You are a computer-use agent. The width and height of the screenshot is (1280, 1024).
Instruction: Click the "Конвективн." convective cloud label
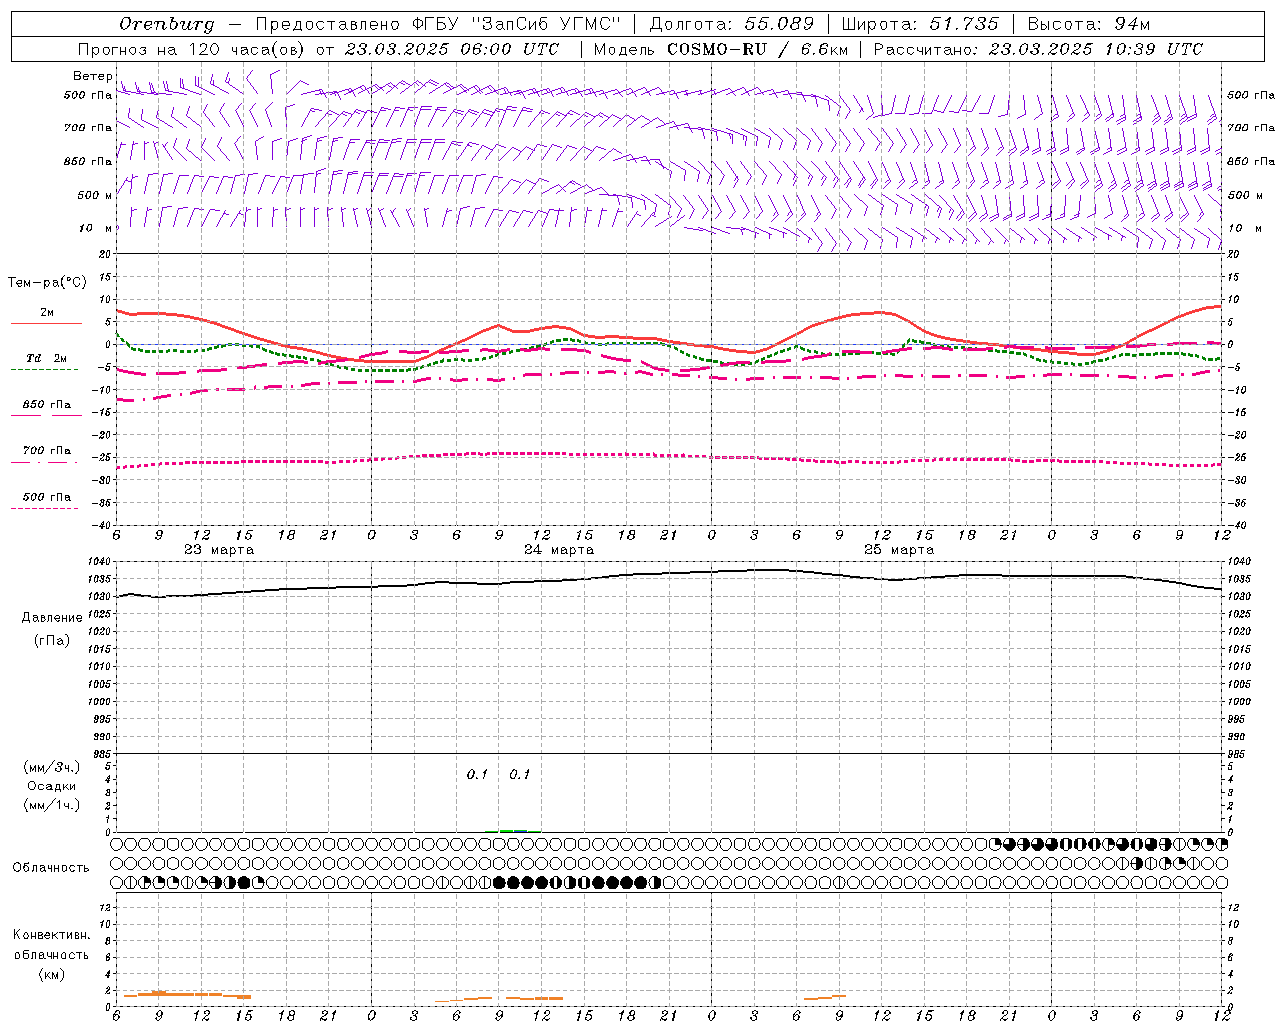(52, 935)
